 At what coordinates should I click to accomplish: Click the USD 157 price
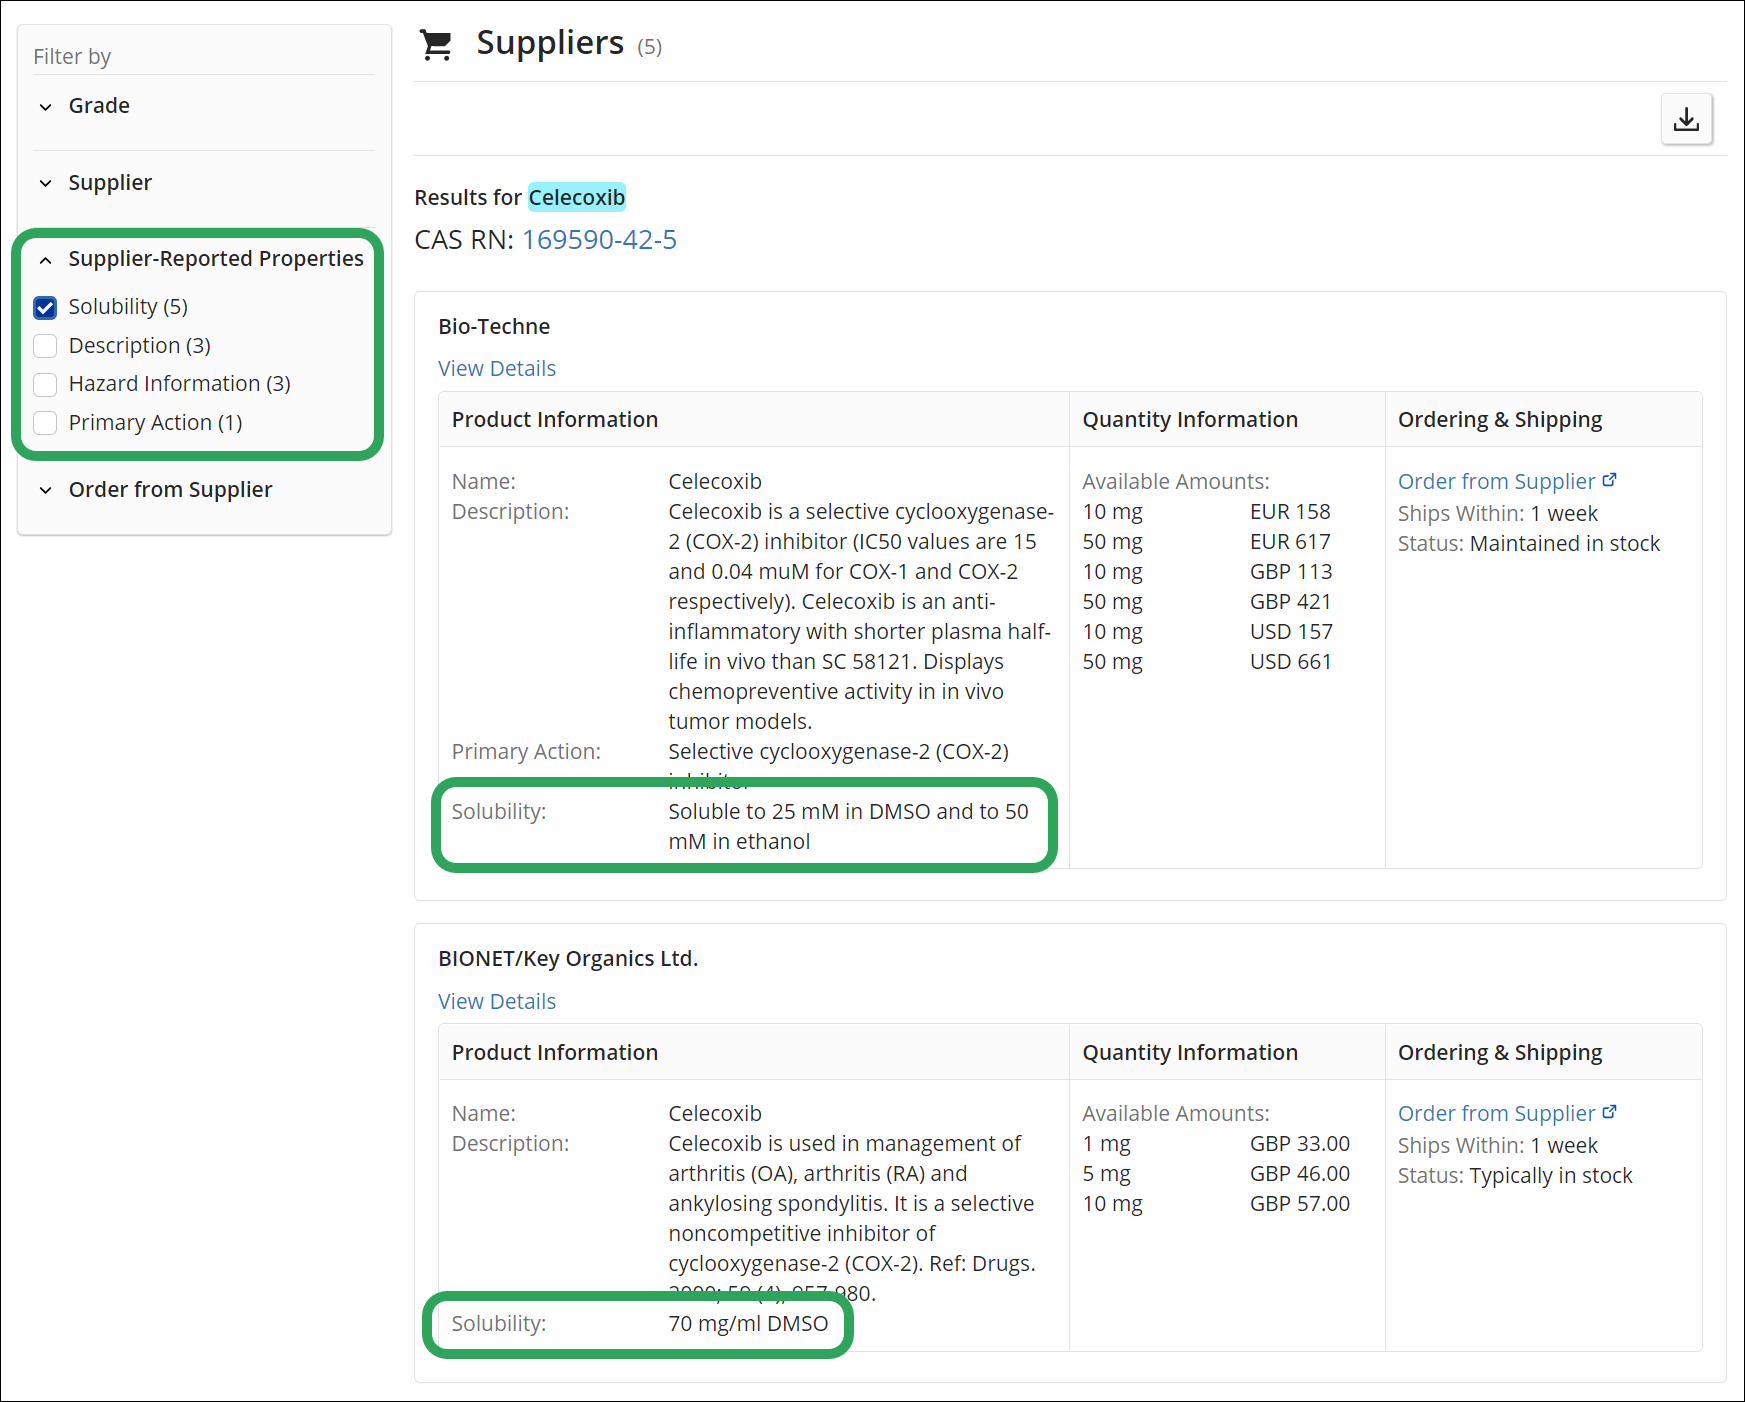click(1291, 632)
